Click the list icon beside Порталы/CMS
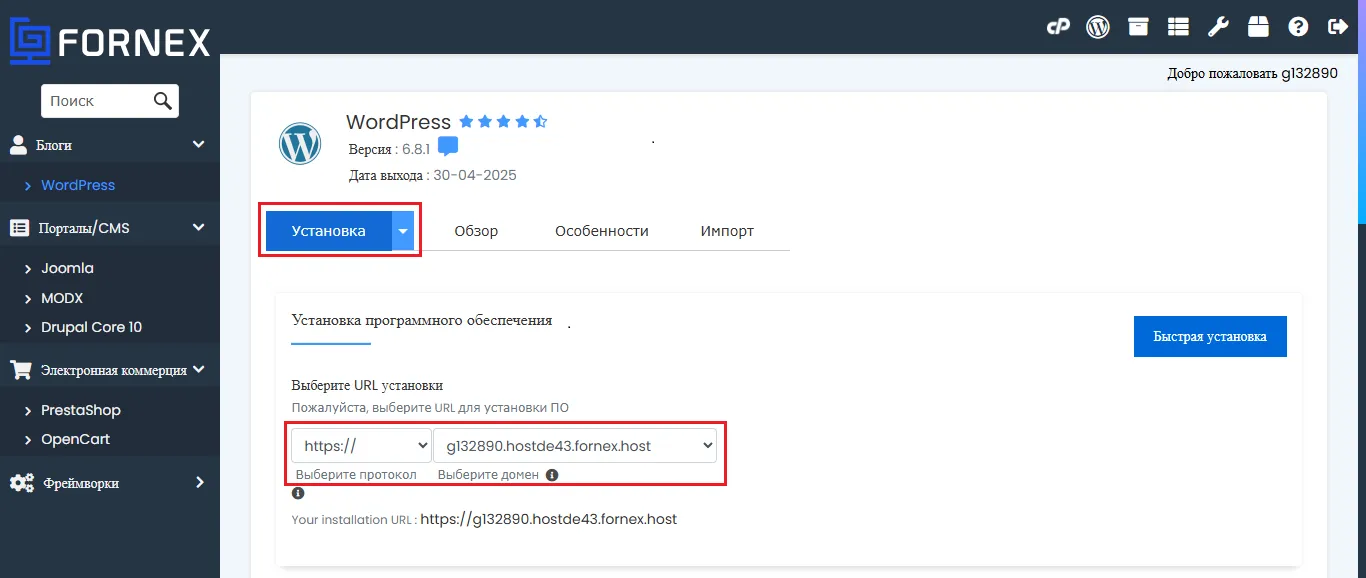This screenshot has height=578, width=1366. [19, 228]
